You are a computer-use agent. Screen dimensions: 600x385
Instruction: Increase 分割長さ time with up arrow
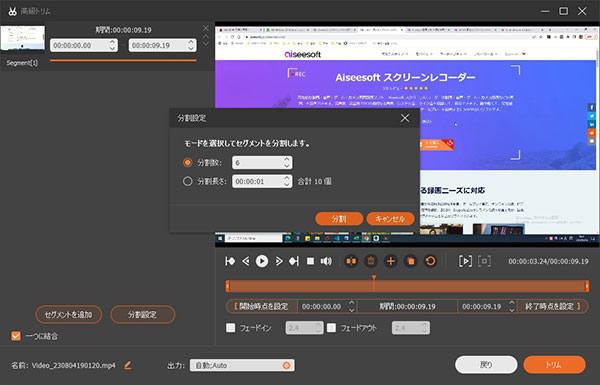(287, 178)
